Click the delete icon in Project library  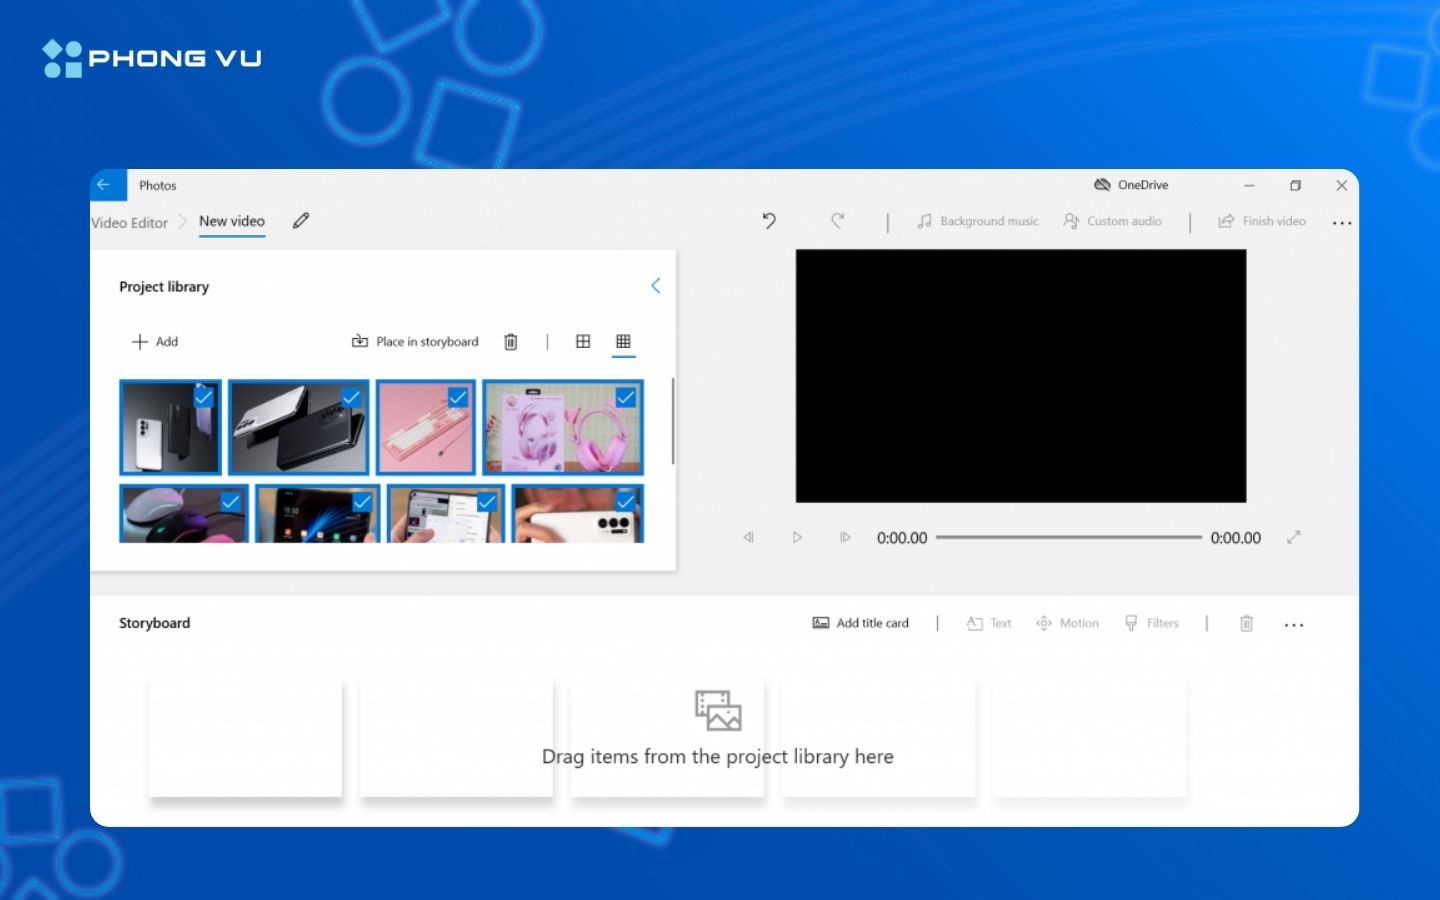click(x=510, y=341)
